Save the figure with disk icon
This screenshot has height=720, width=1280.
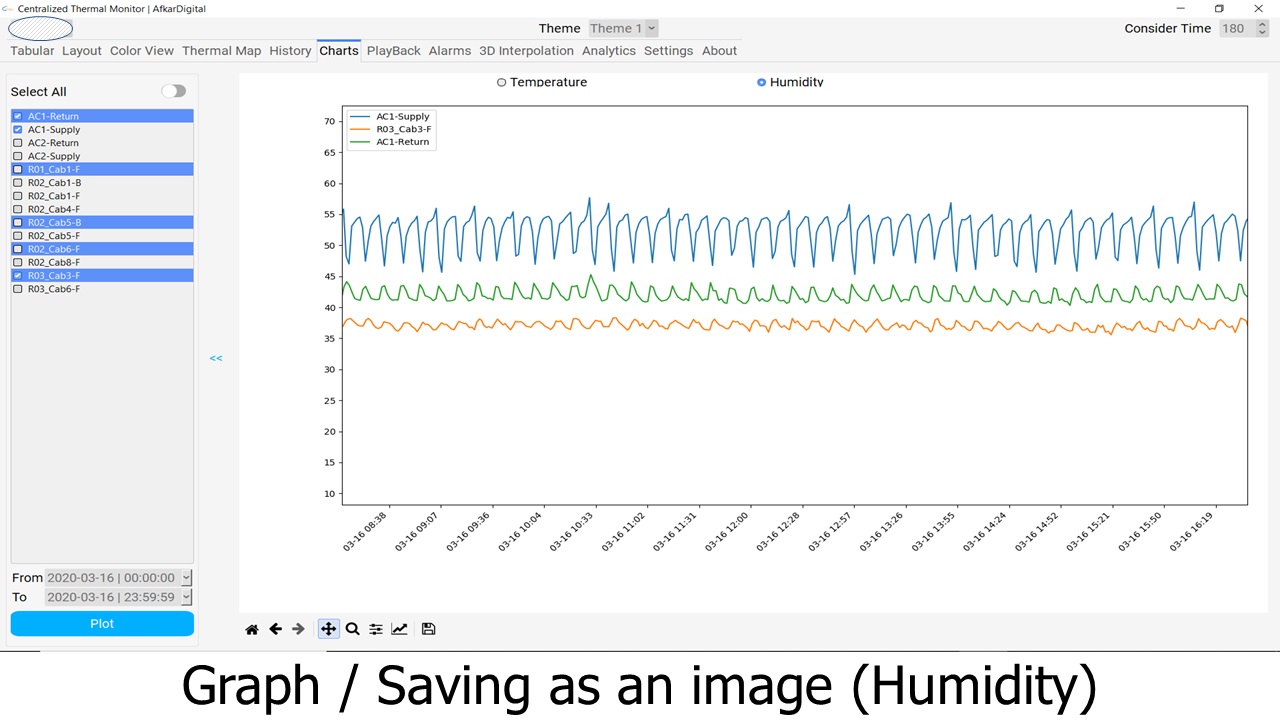coord(428,629)
